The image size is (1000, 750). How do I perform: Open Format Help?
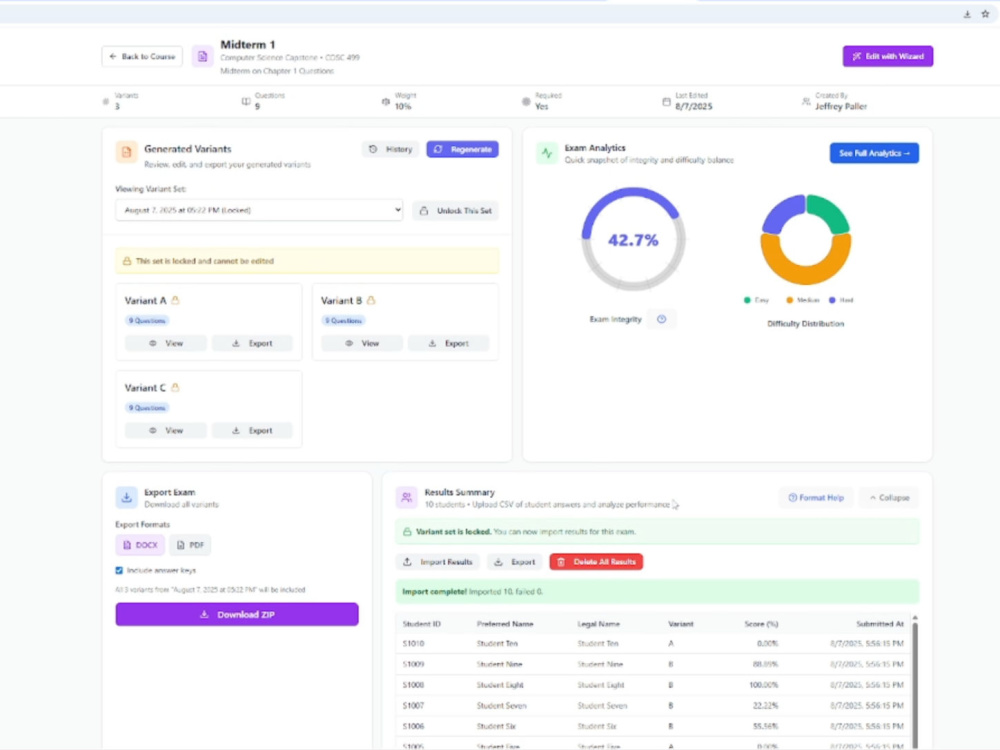pos(816,497)
